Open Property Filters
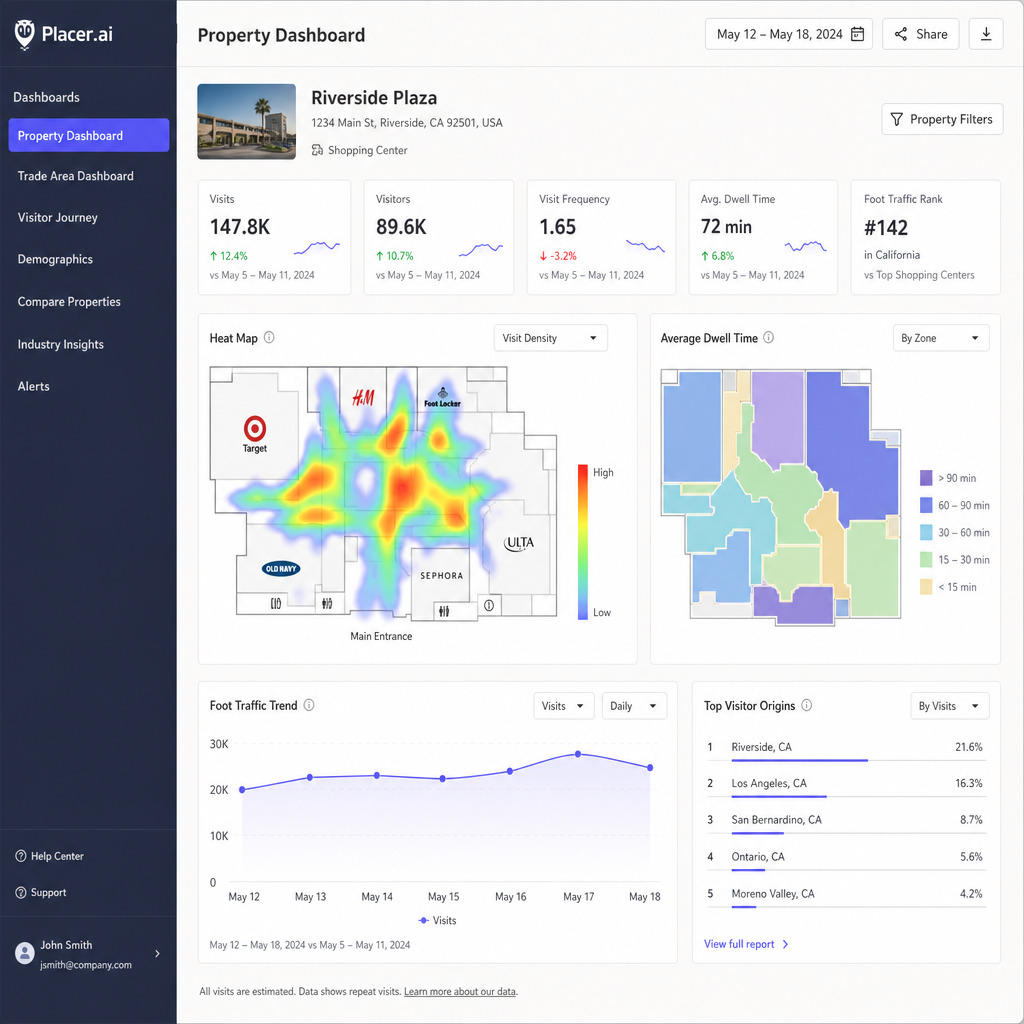Screen dimensions: 1024x1024 942,119
